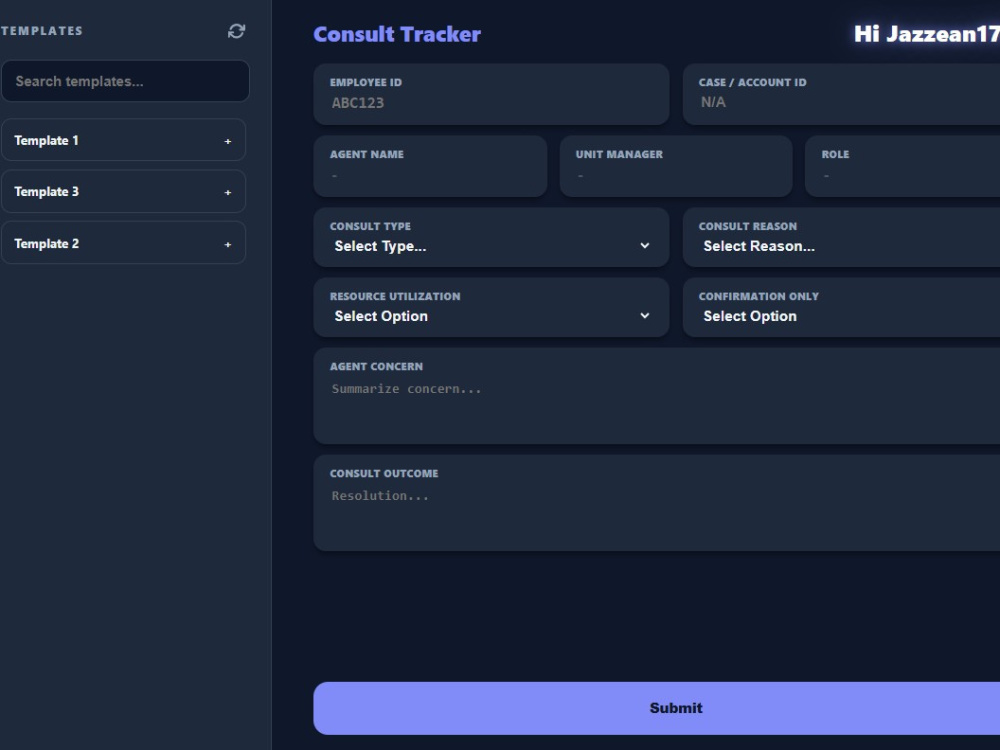This screenshot has width=1000, height=750.
Task: Focus the Employee ID field
Action: [491, 94]
